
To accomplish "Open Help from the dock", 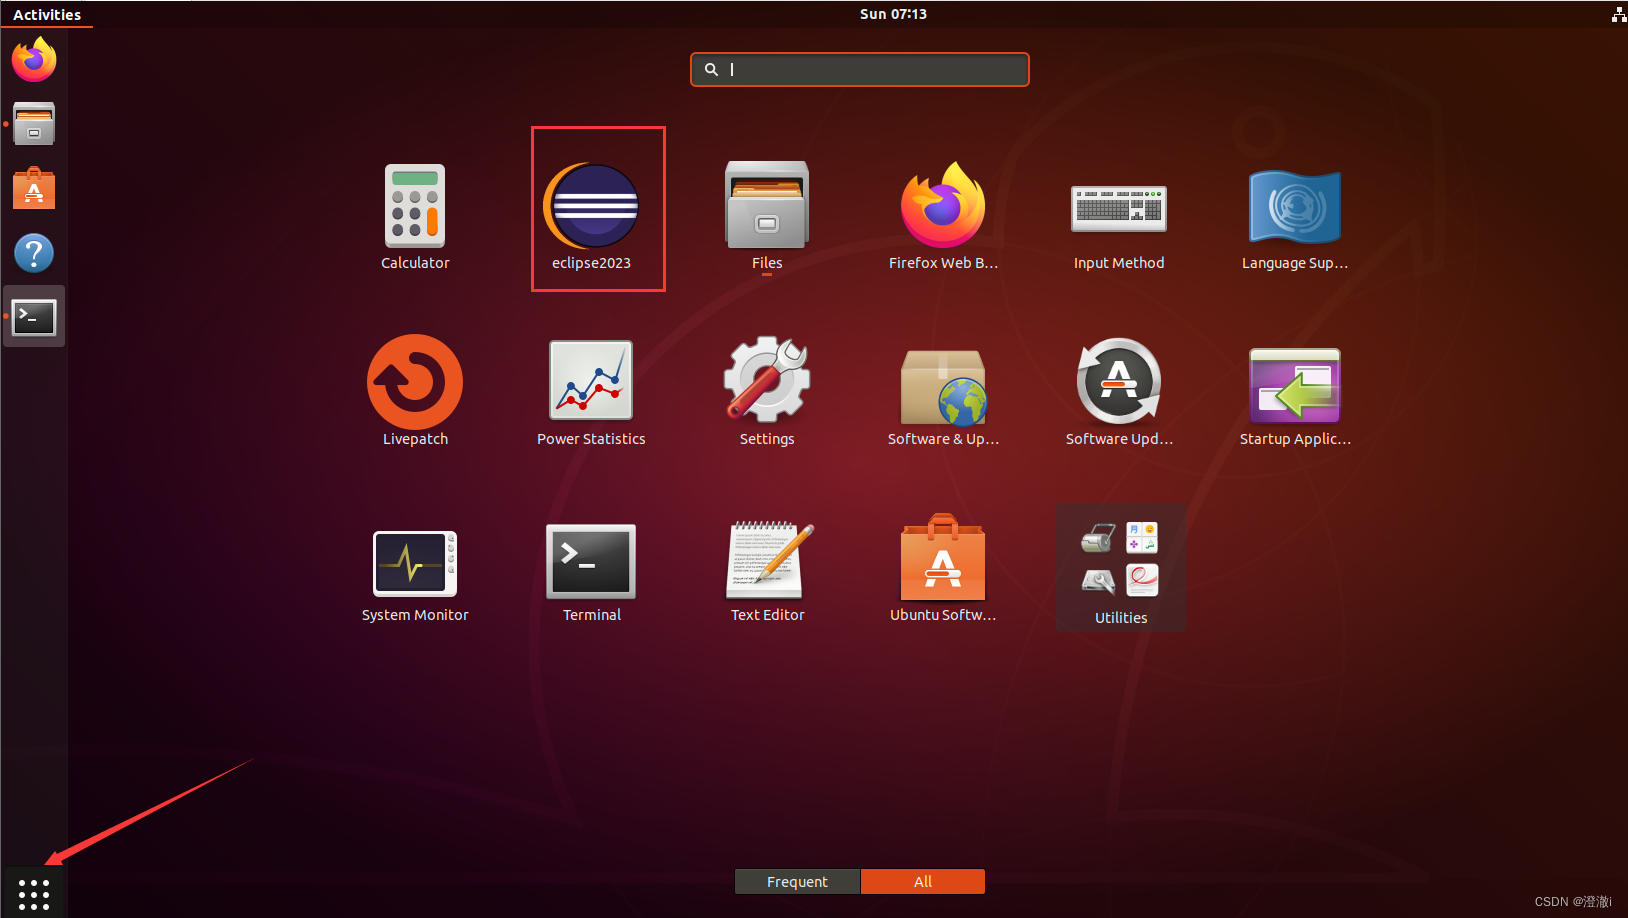I will pyautogui.click(x=34, y=253).
